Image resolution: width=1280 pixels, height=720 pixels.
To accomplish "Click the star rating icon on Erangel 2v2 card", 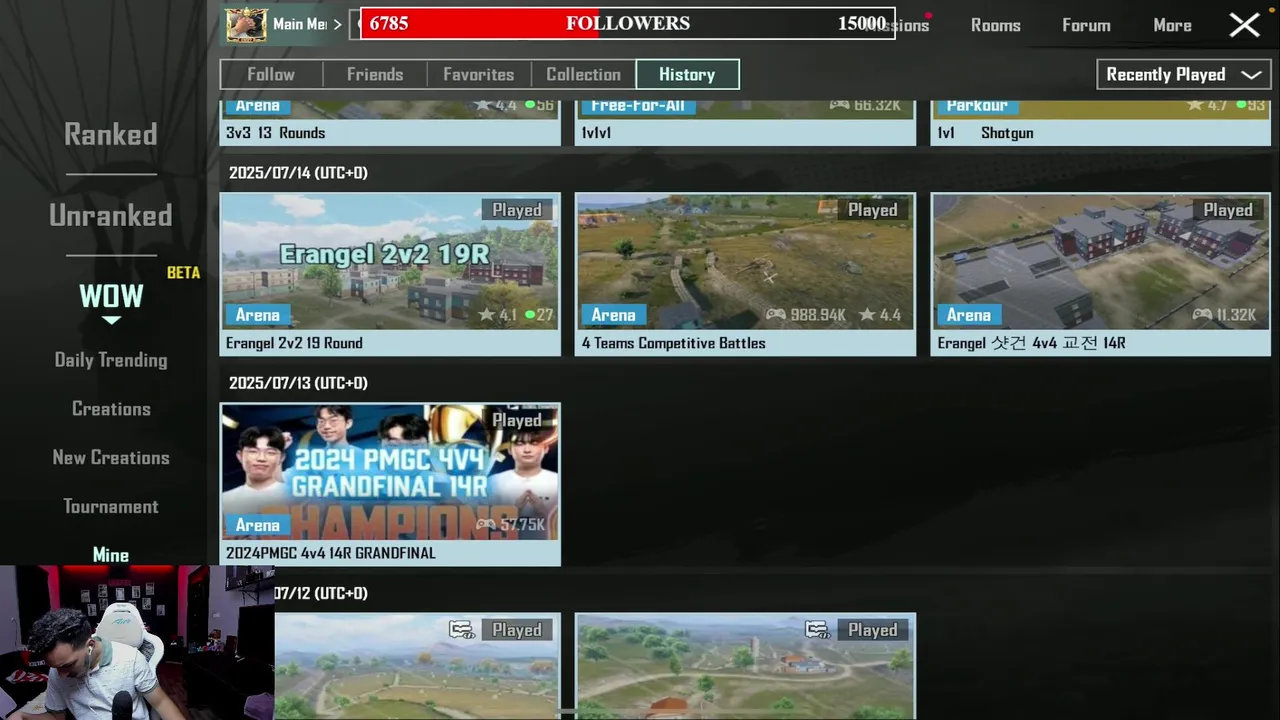I will point(486,315).
